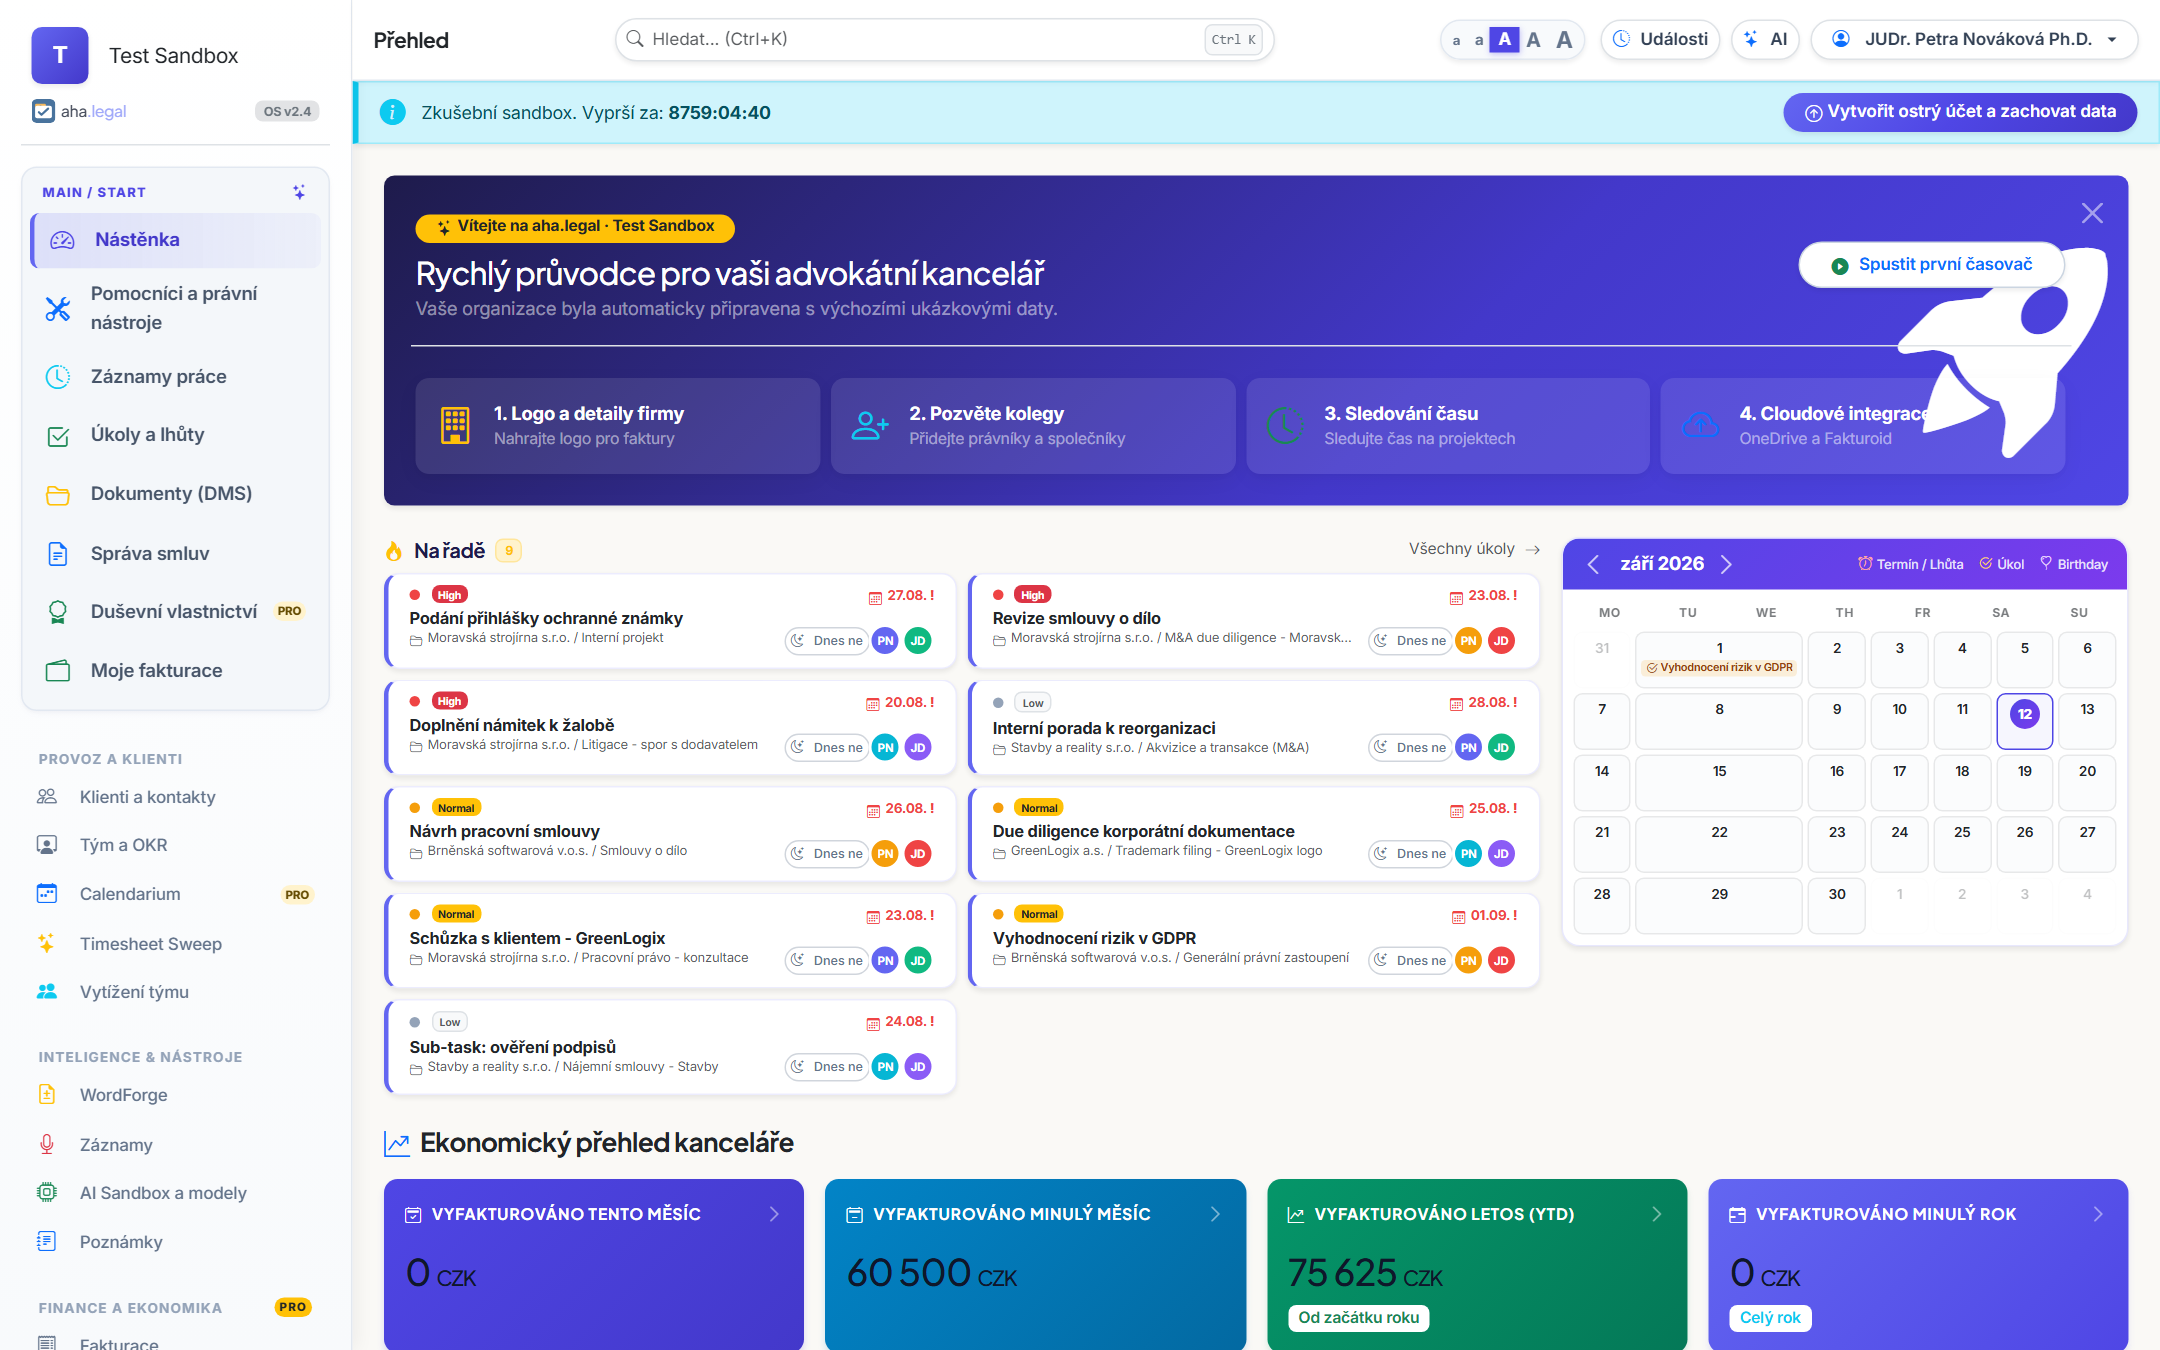Click the Timesheet Sweep sparkle icon
Image resolution: width=2160 pixels, height=1350 pixels.
click(47, 943)
